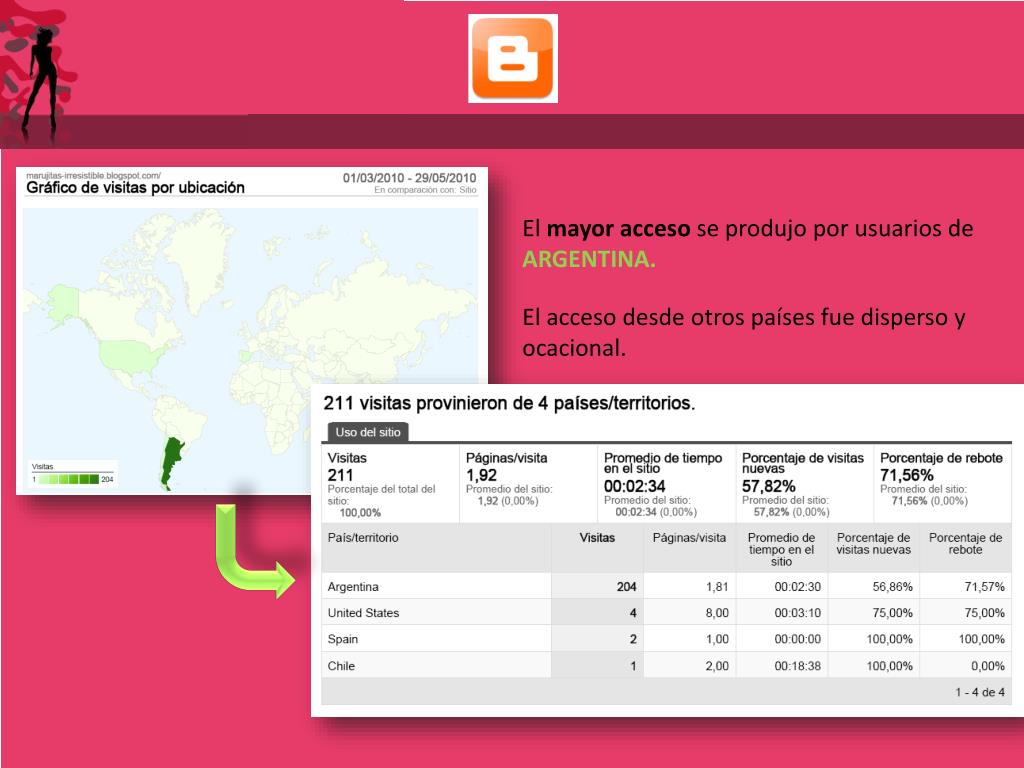Image resolution: width=1024 pixels, height=768 pixels.
Task: Click Argentina's bounce rate 71,57%
Action: pyautogui.click(x=984, y=586)
